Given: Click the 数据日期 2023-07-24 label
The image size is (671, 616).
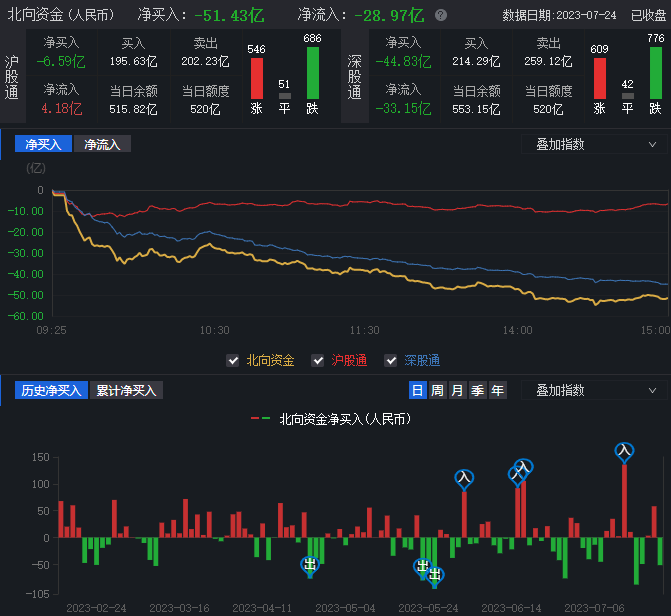Looking at the screenshot, I should click(557, 15).
